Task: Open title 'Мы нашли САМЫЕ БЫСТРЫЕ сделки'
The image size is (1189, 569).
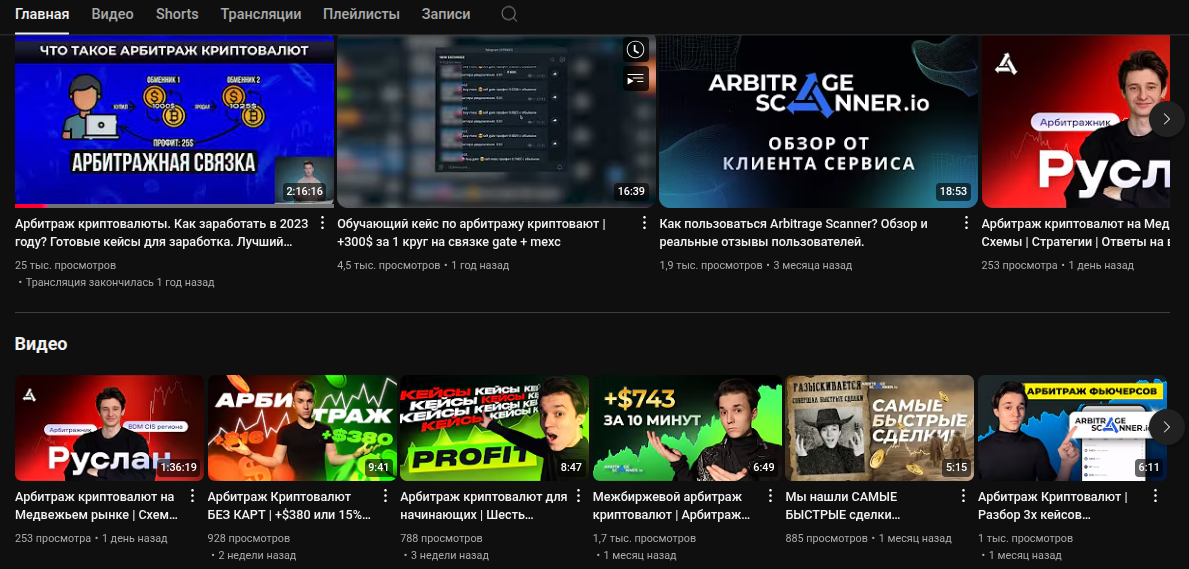Action: 843,506
